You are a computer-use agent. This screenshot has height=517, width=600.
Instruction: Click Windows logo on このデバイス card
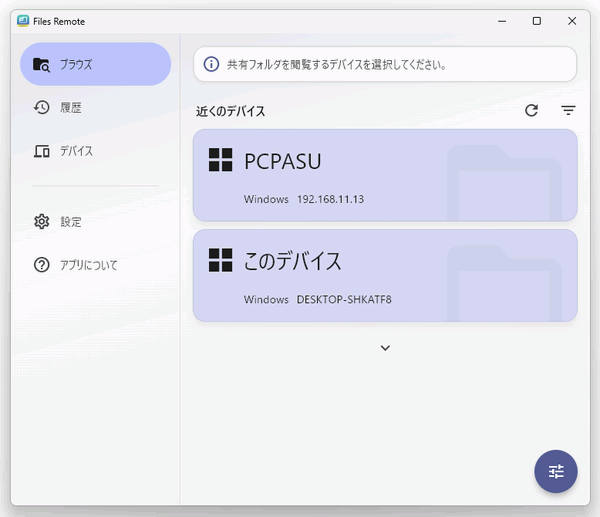[x=220, y=260]
